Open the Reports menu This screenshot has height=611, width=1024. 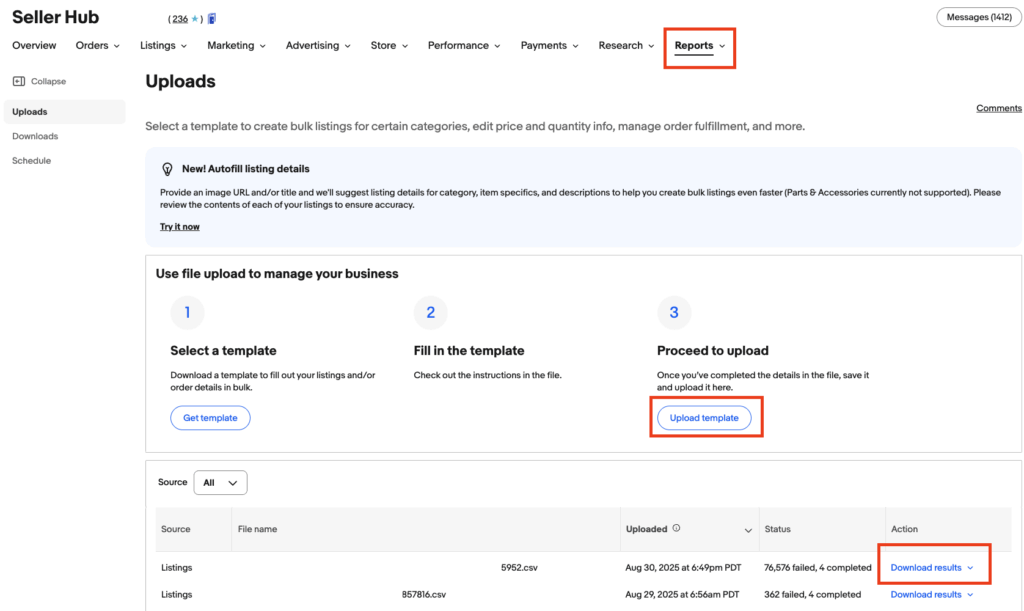point(699,46)
